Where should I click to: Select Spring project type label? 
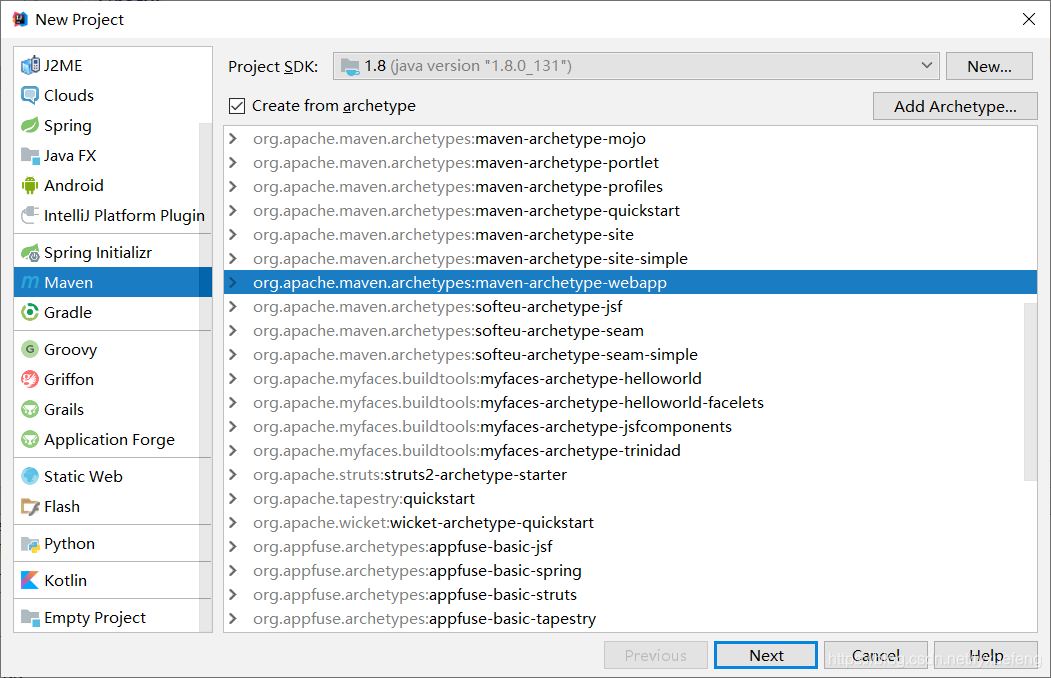click(x=68, y=126)
